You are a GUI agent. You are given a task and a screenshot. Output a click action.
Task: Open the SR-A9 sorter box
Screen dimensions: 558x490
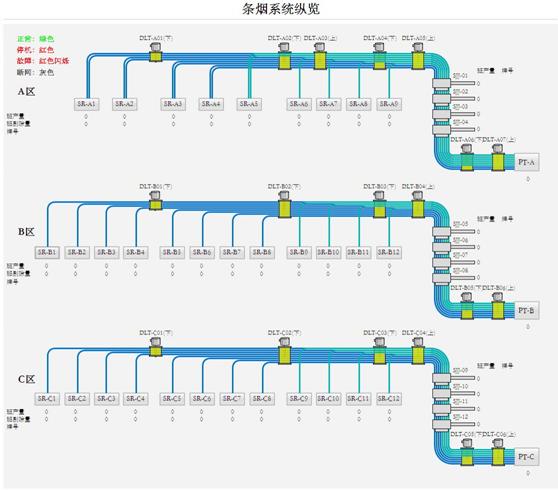389,104
